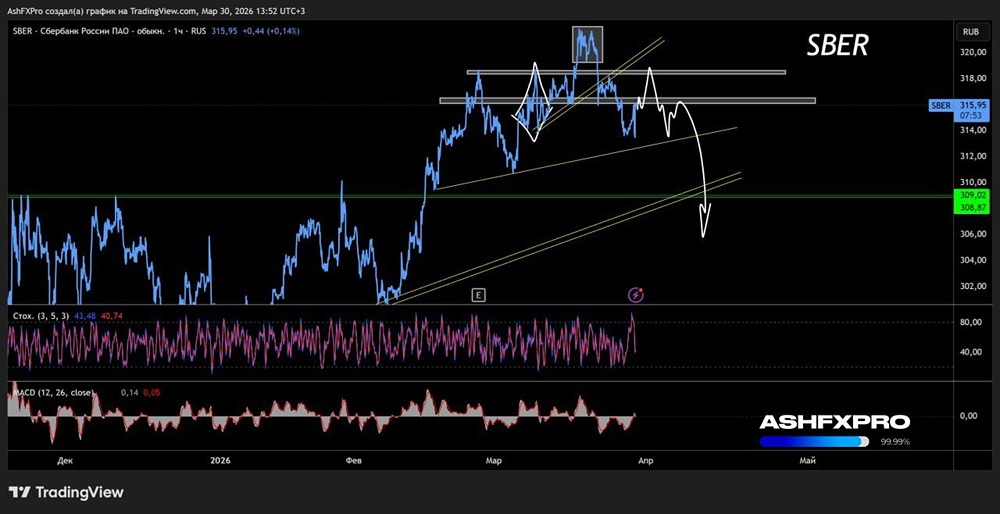
Task: Click the SBER last price label 315,95 on scale
Action: (x=975, y=105)
